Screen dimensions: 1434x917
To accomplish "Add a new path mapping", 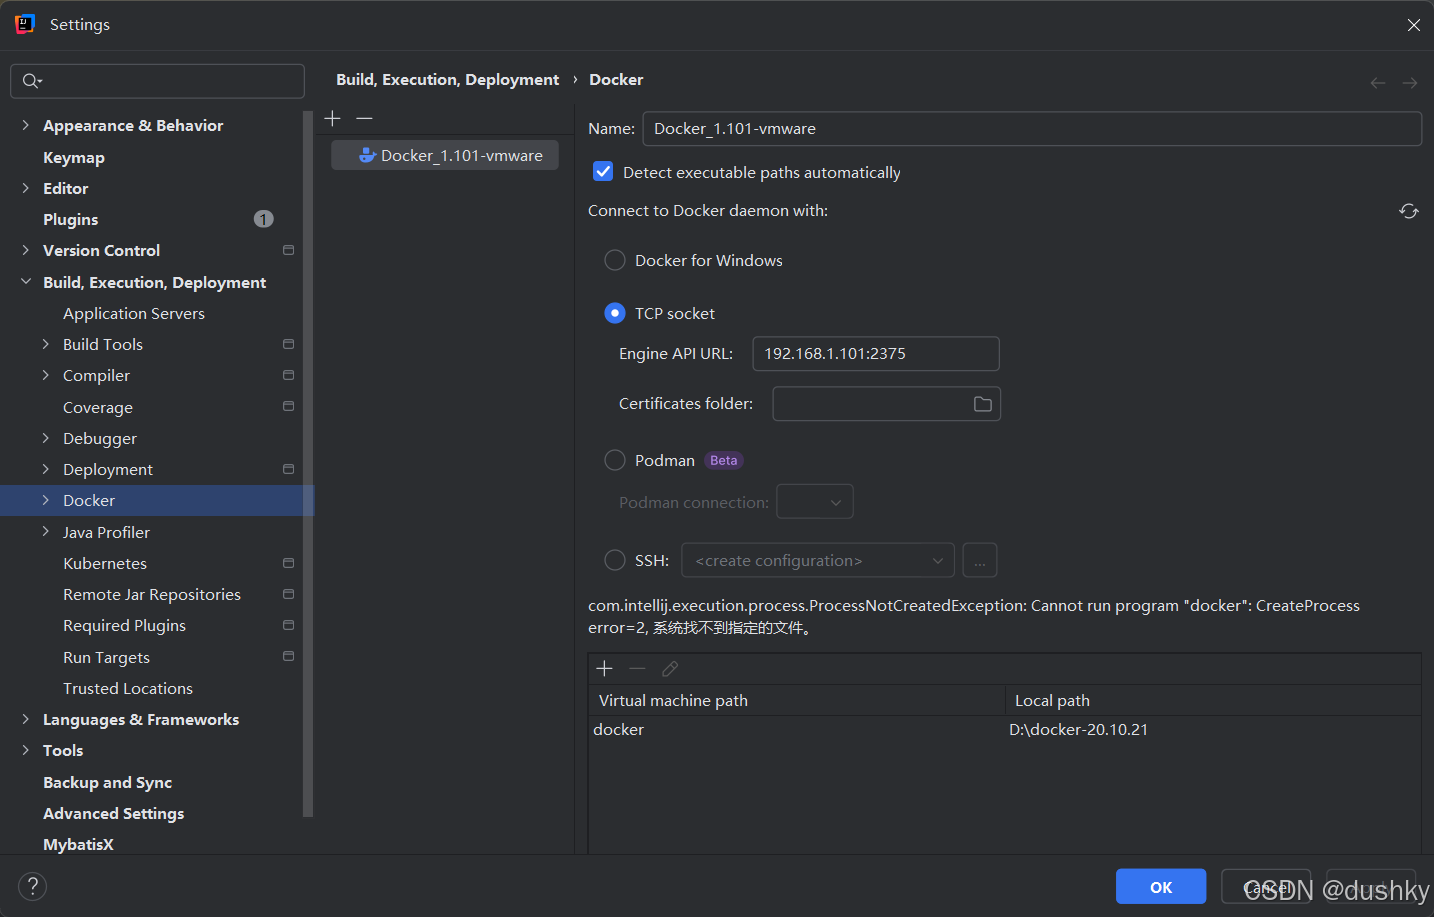I will 604,669.
